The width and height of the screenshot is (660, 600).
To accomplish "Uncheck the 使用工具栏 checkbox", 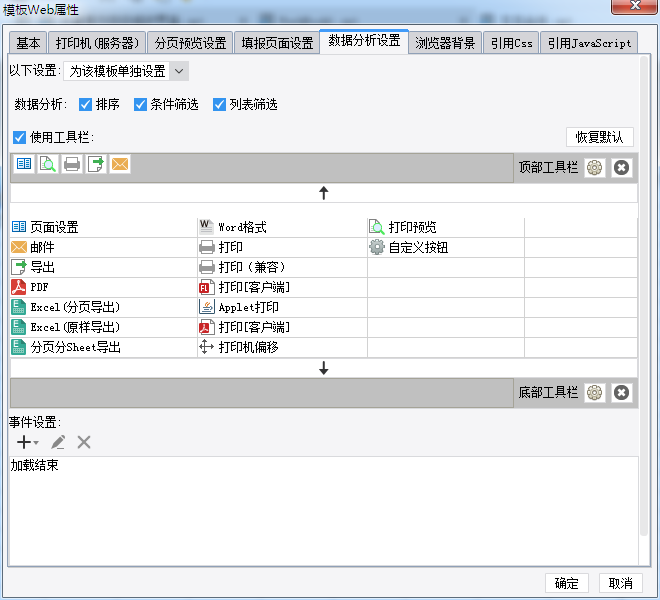I will coord(19,137).
